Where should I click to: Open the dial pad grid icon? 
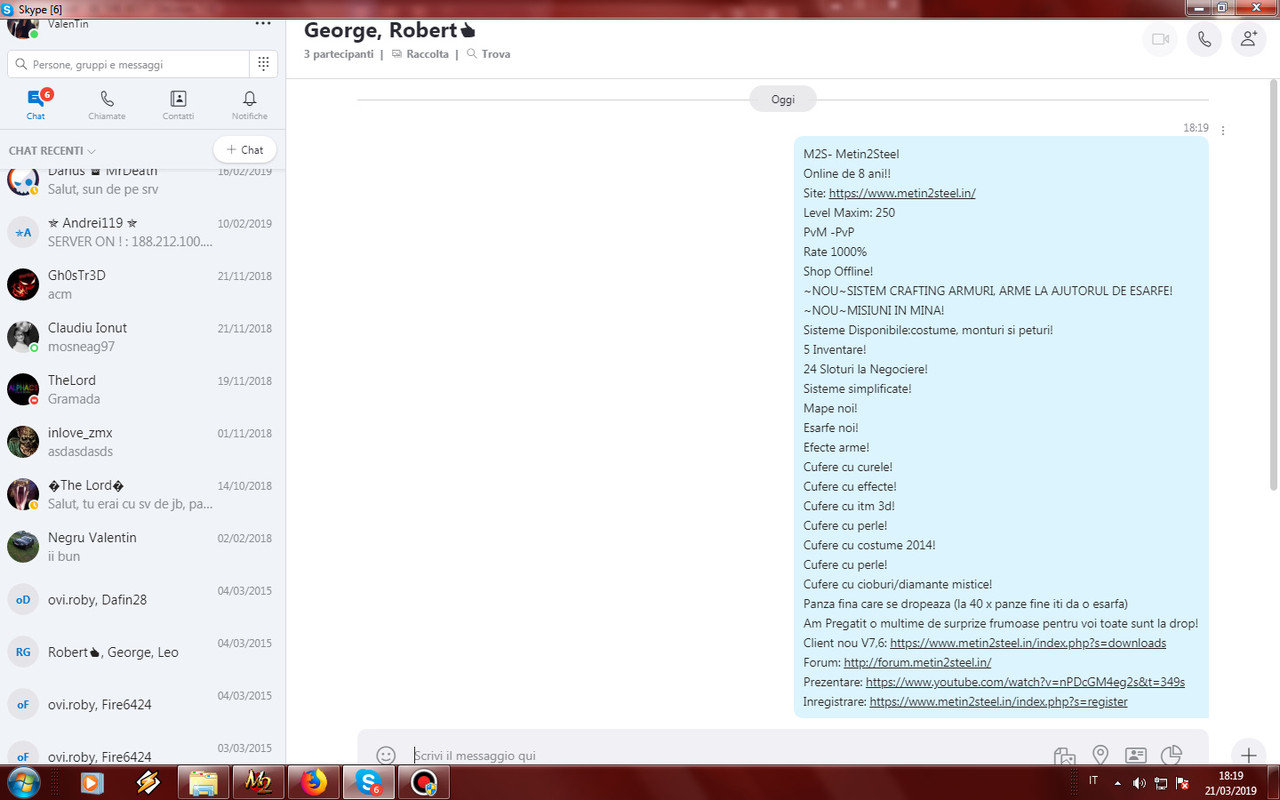[263, 64]
